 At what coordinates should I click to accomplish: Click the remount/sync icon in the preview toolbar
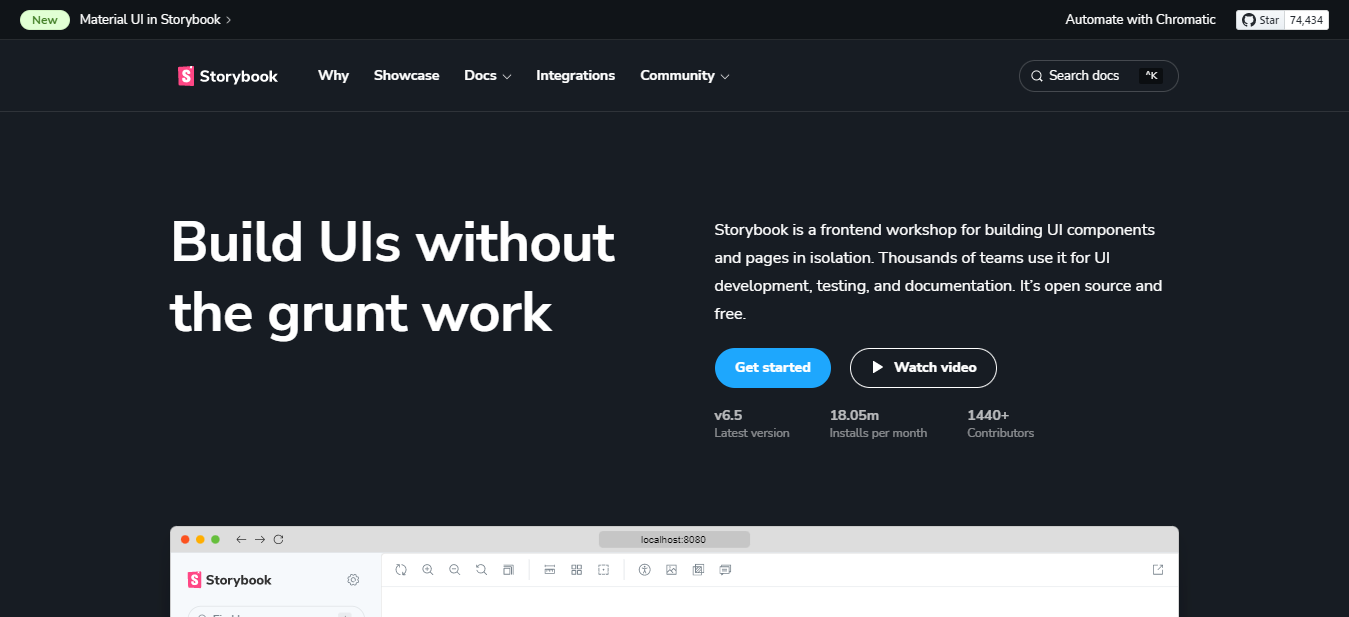401,570
